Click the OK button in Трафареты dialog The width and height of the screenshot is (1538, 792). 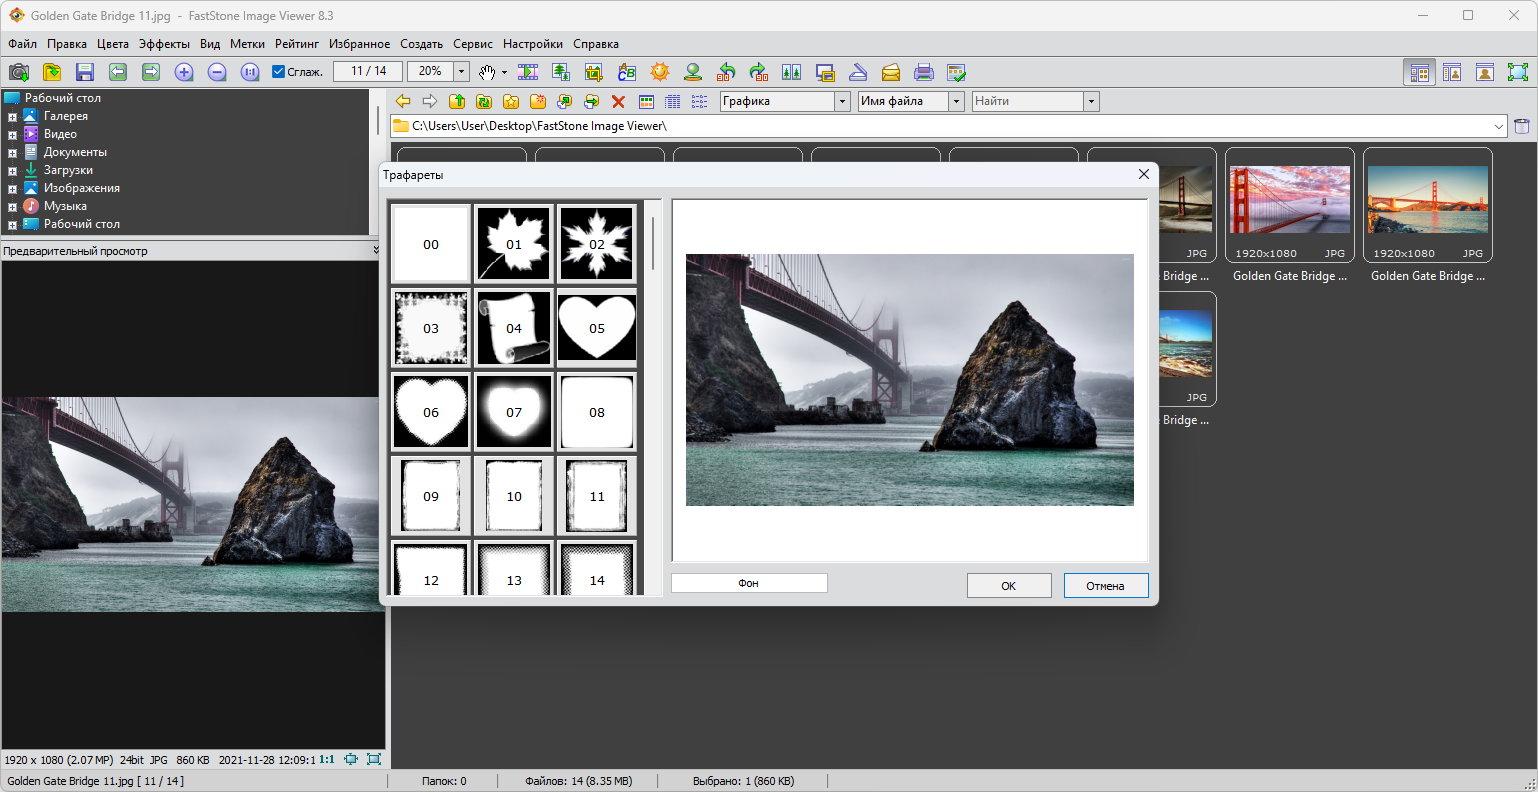(1008, 586)
